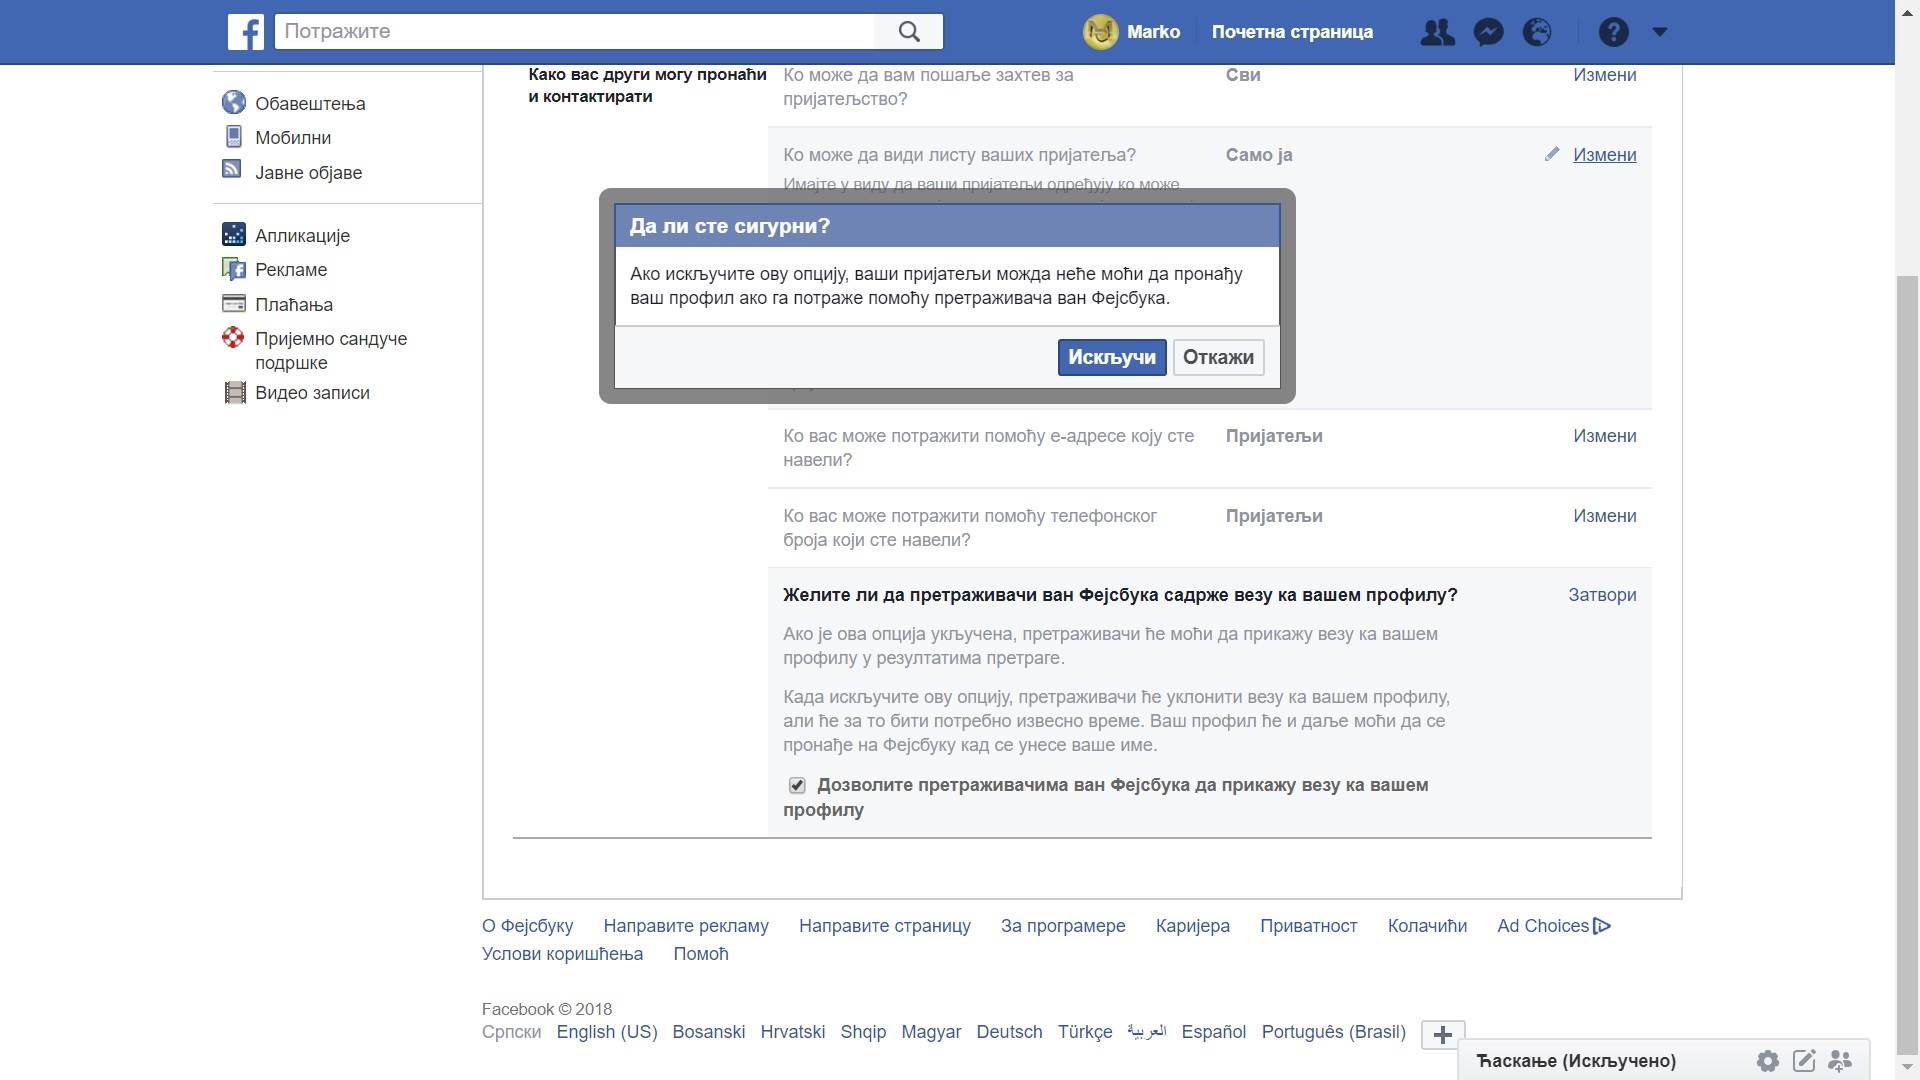
Task: Click inside the Потражите search field
Action: pos(580,31)
